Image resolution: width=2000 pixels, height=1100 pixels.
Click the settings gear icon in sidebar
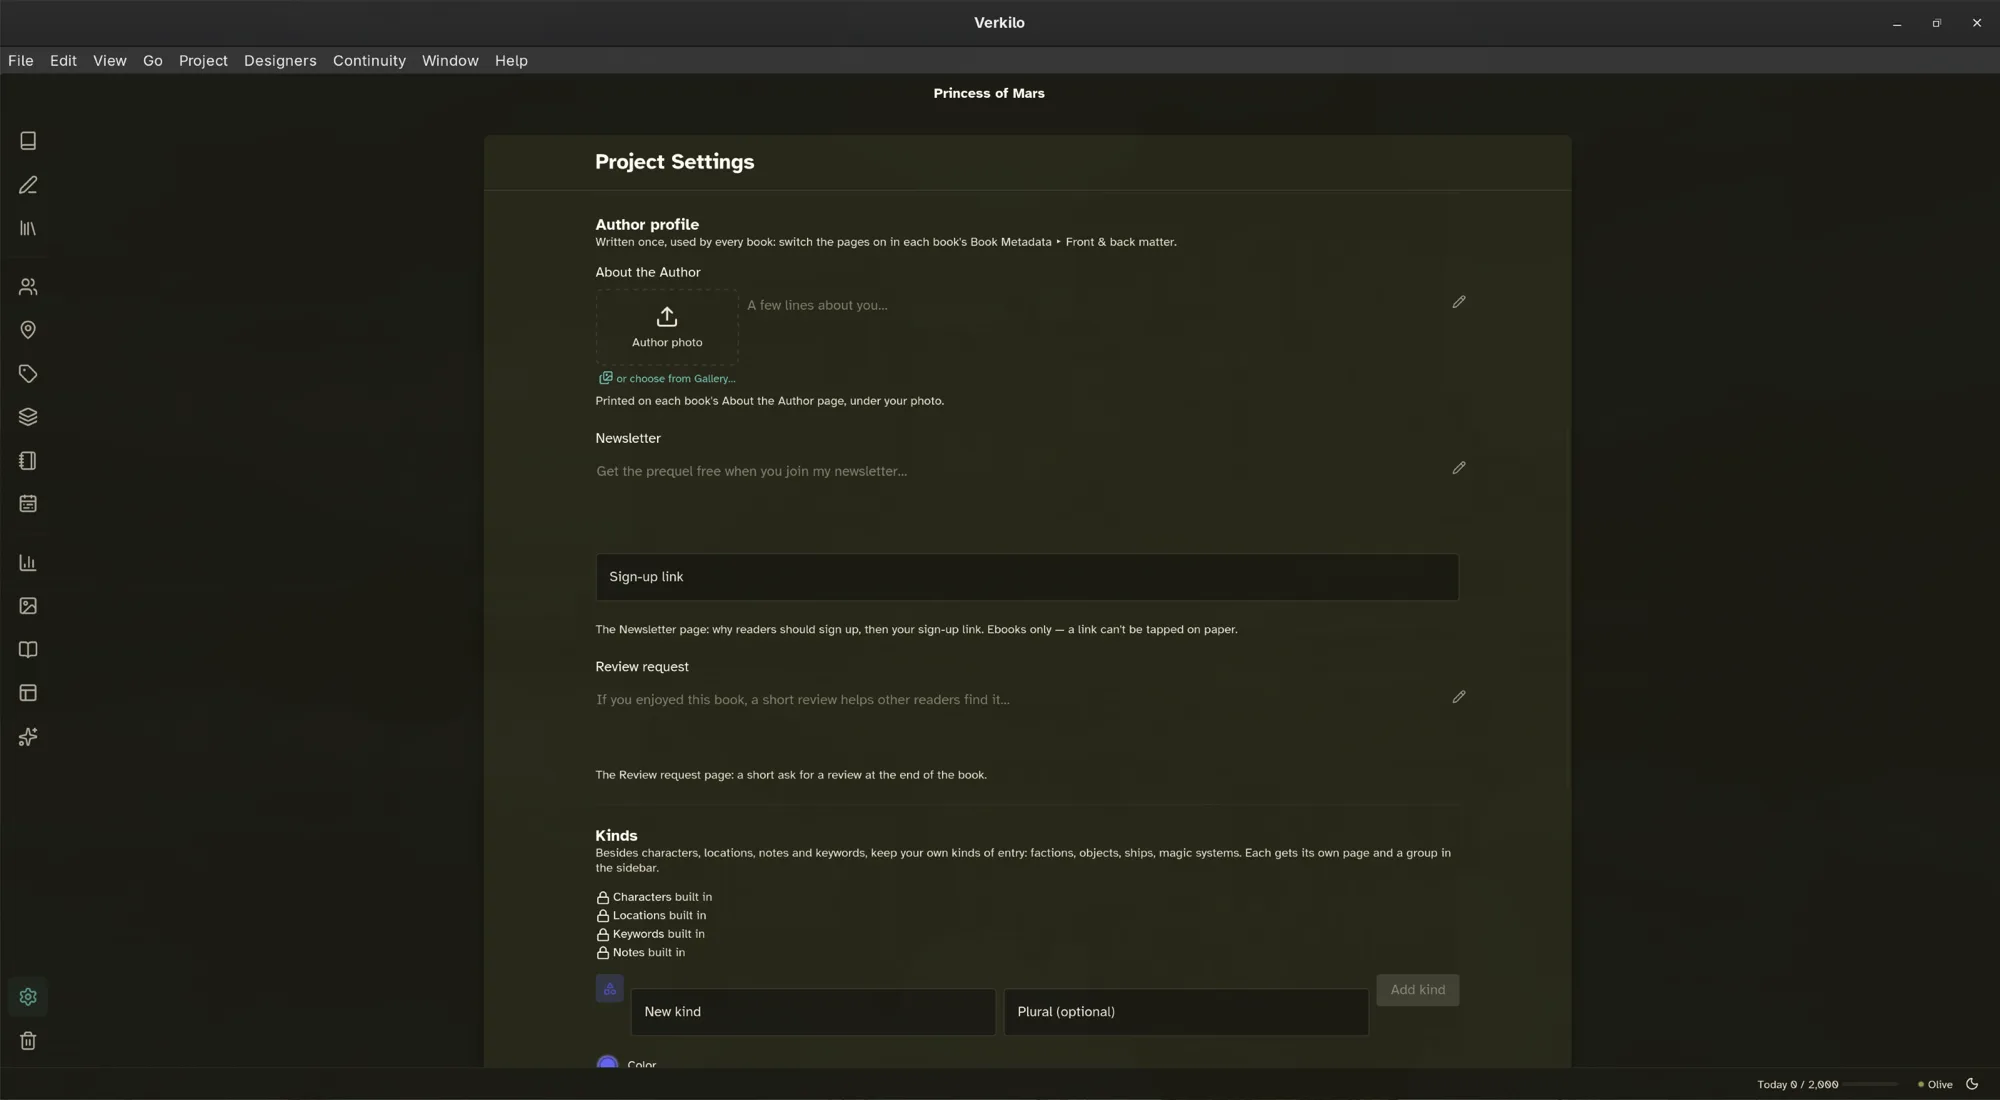pyautogui.click(x=28, y=997)
